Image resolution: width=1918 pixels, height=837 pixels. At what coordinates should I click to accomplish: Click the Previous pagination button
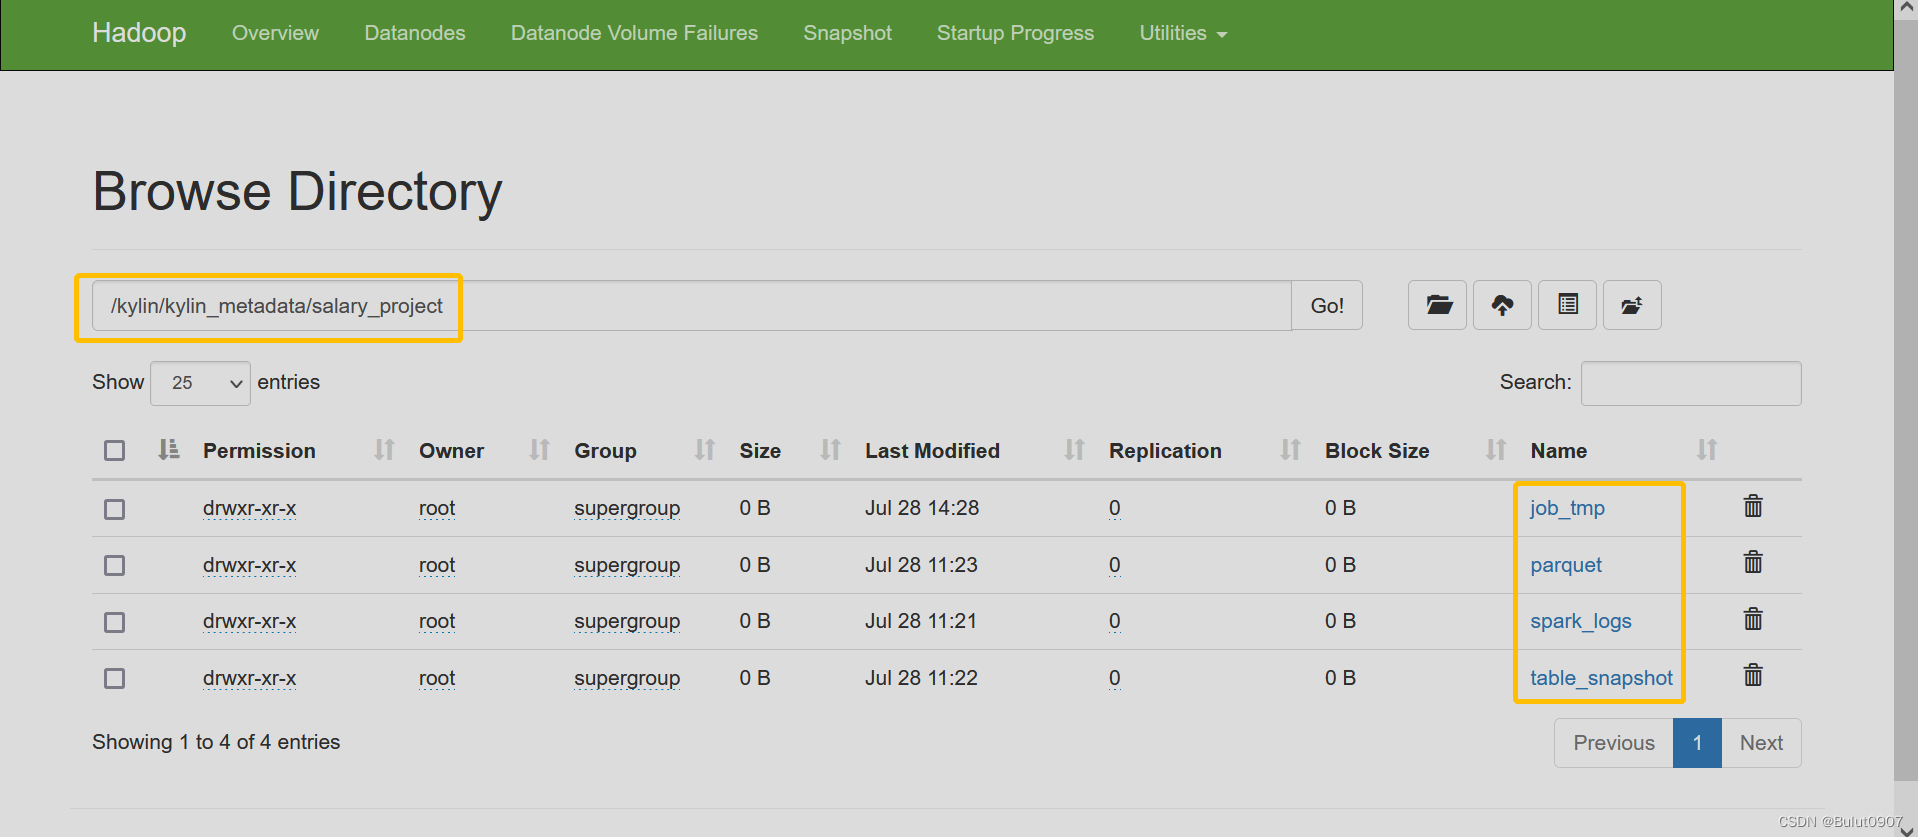(1614, 743)
